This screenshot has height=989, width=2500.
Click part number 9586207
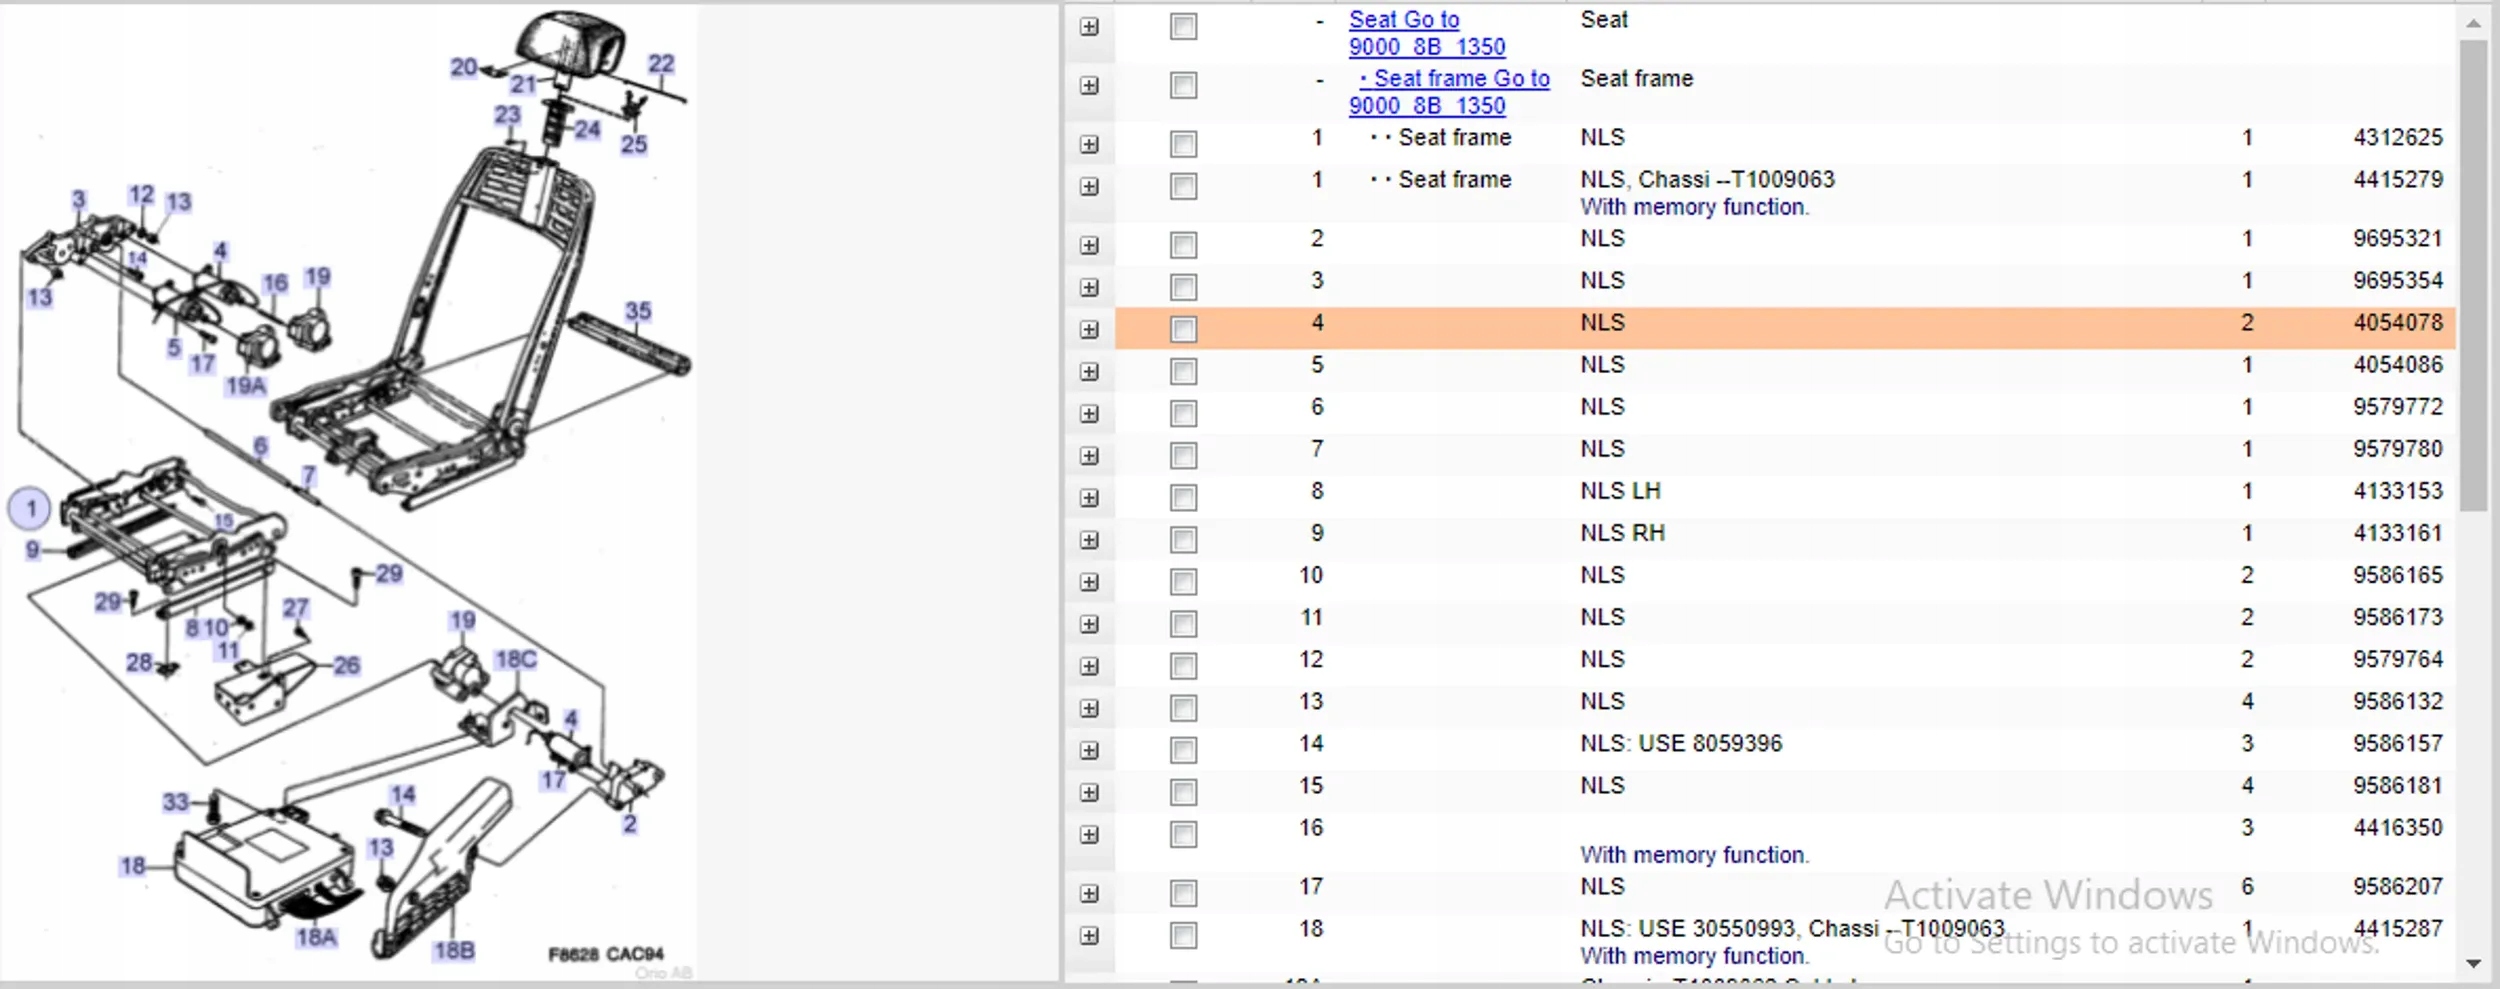(x=2398, y=887)
